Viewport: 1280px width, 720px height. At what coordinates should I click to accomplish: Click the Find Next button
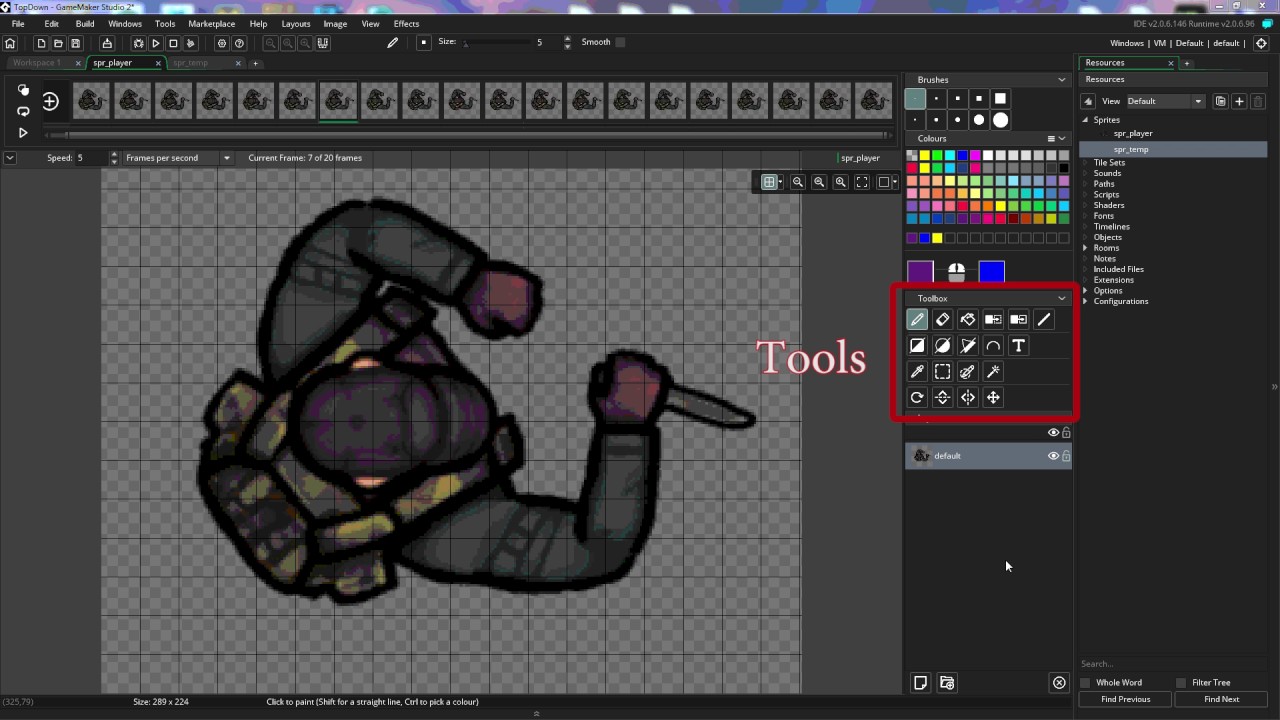(1222, 699)
